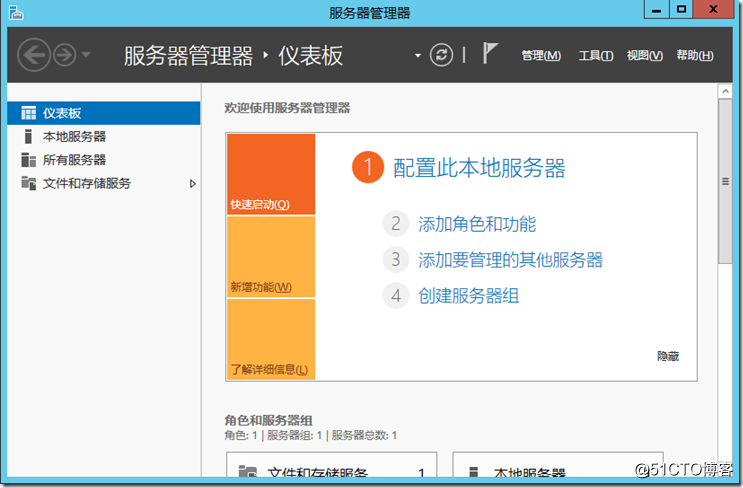Click the step 2 number circle
Screen dimensions: 743x488
click(x=396, y=224)
